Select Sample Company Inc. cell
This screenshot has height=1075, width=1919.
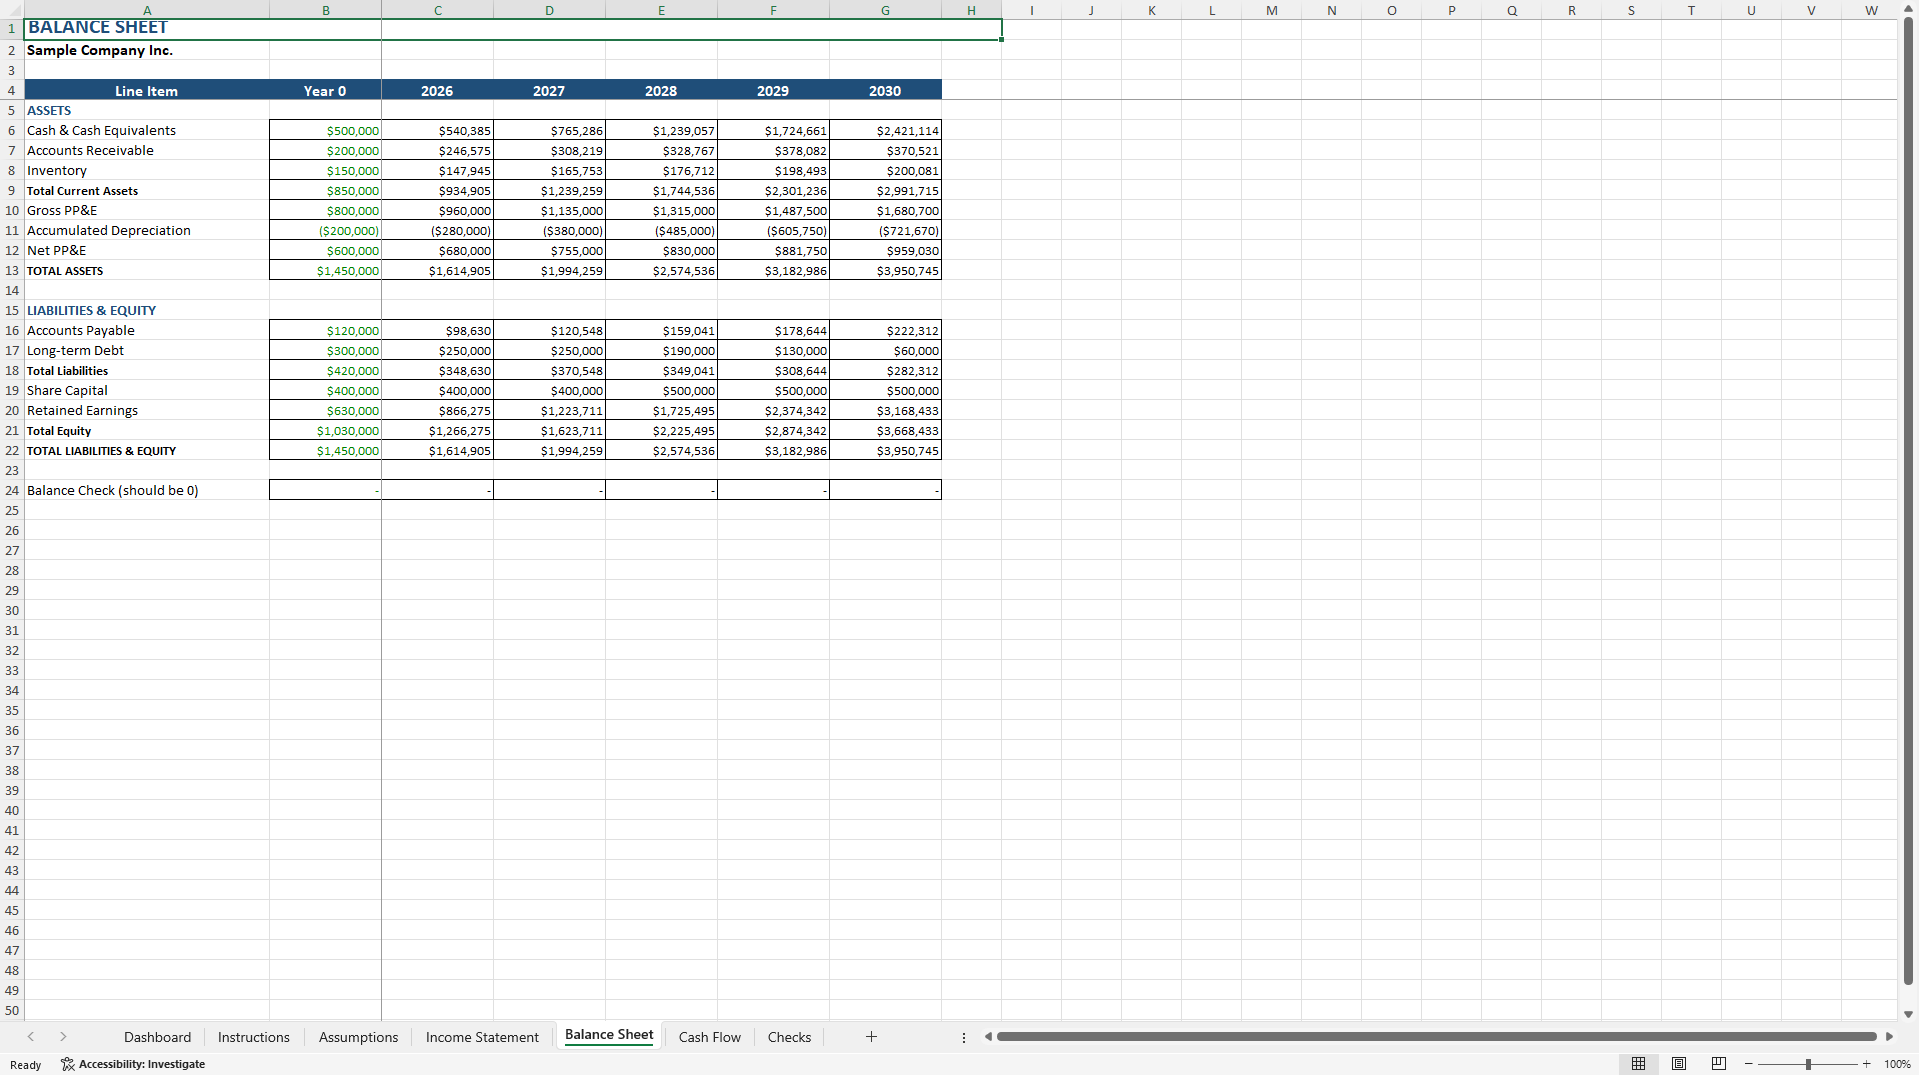pos(147,50)
